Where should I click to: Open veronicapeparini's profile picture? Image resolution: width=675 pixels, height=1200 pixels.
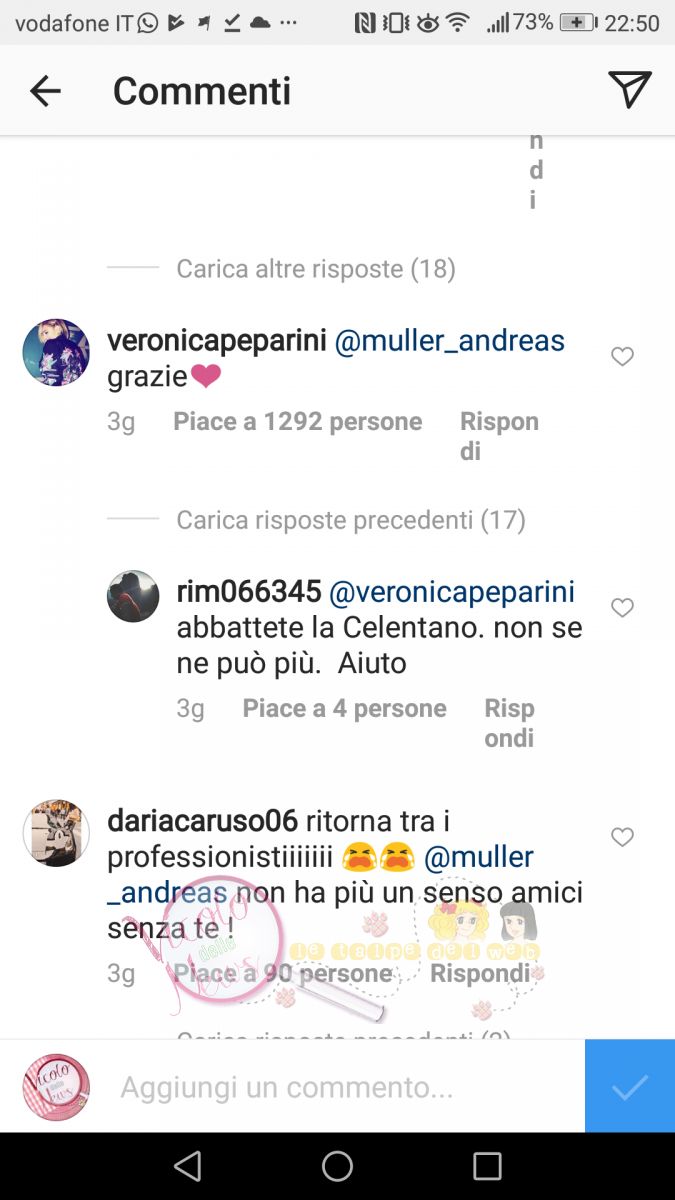pyautogui.click(x=56, y=352)
